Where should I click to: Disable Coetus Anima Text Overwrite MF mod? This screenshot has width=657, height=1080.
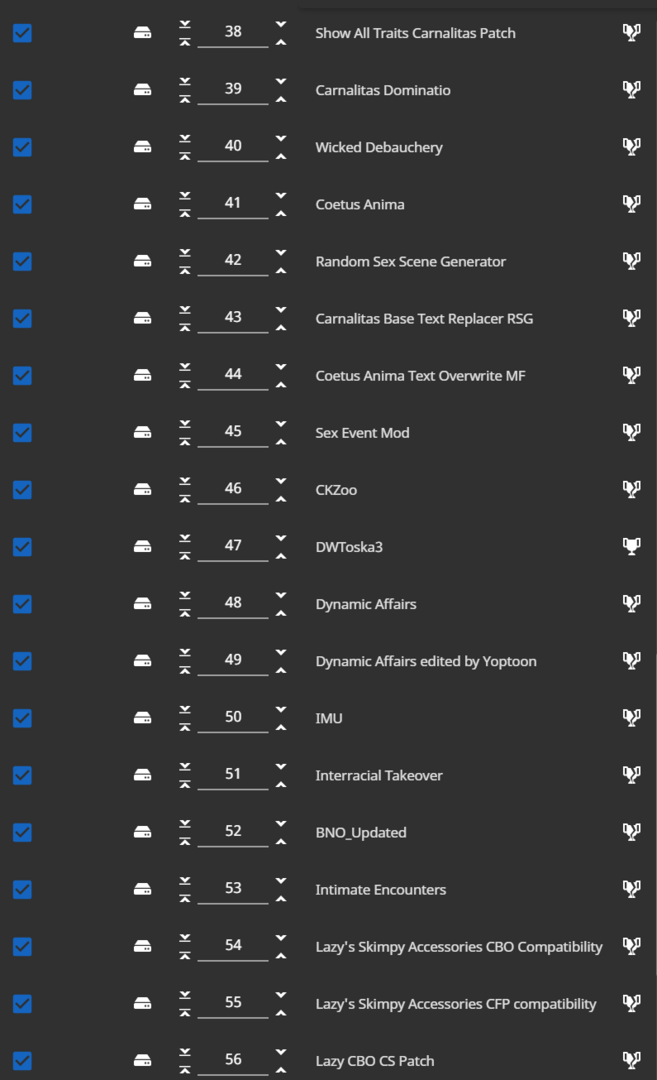coord(22,375)
